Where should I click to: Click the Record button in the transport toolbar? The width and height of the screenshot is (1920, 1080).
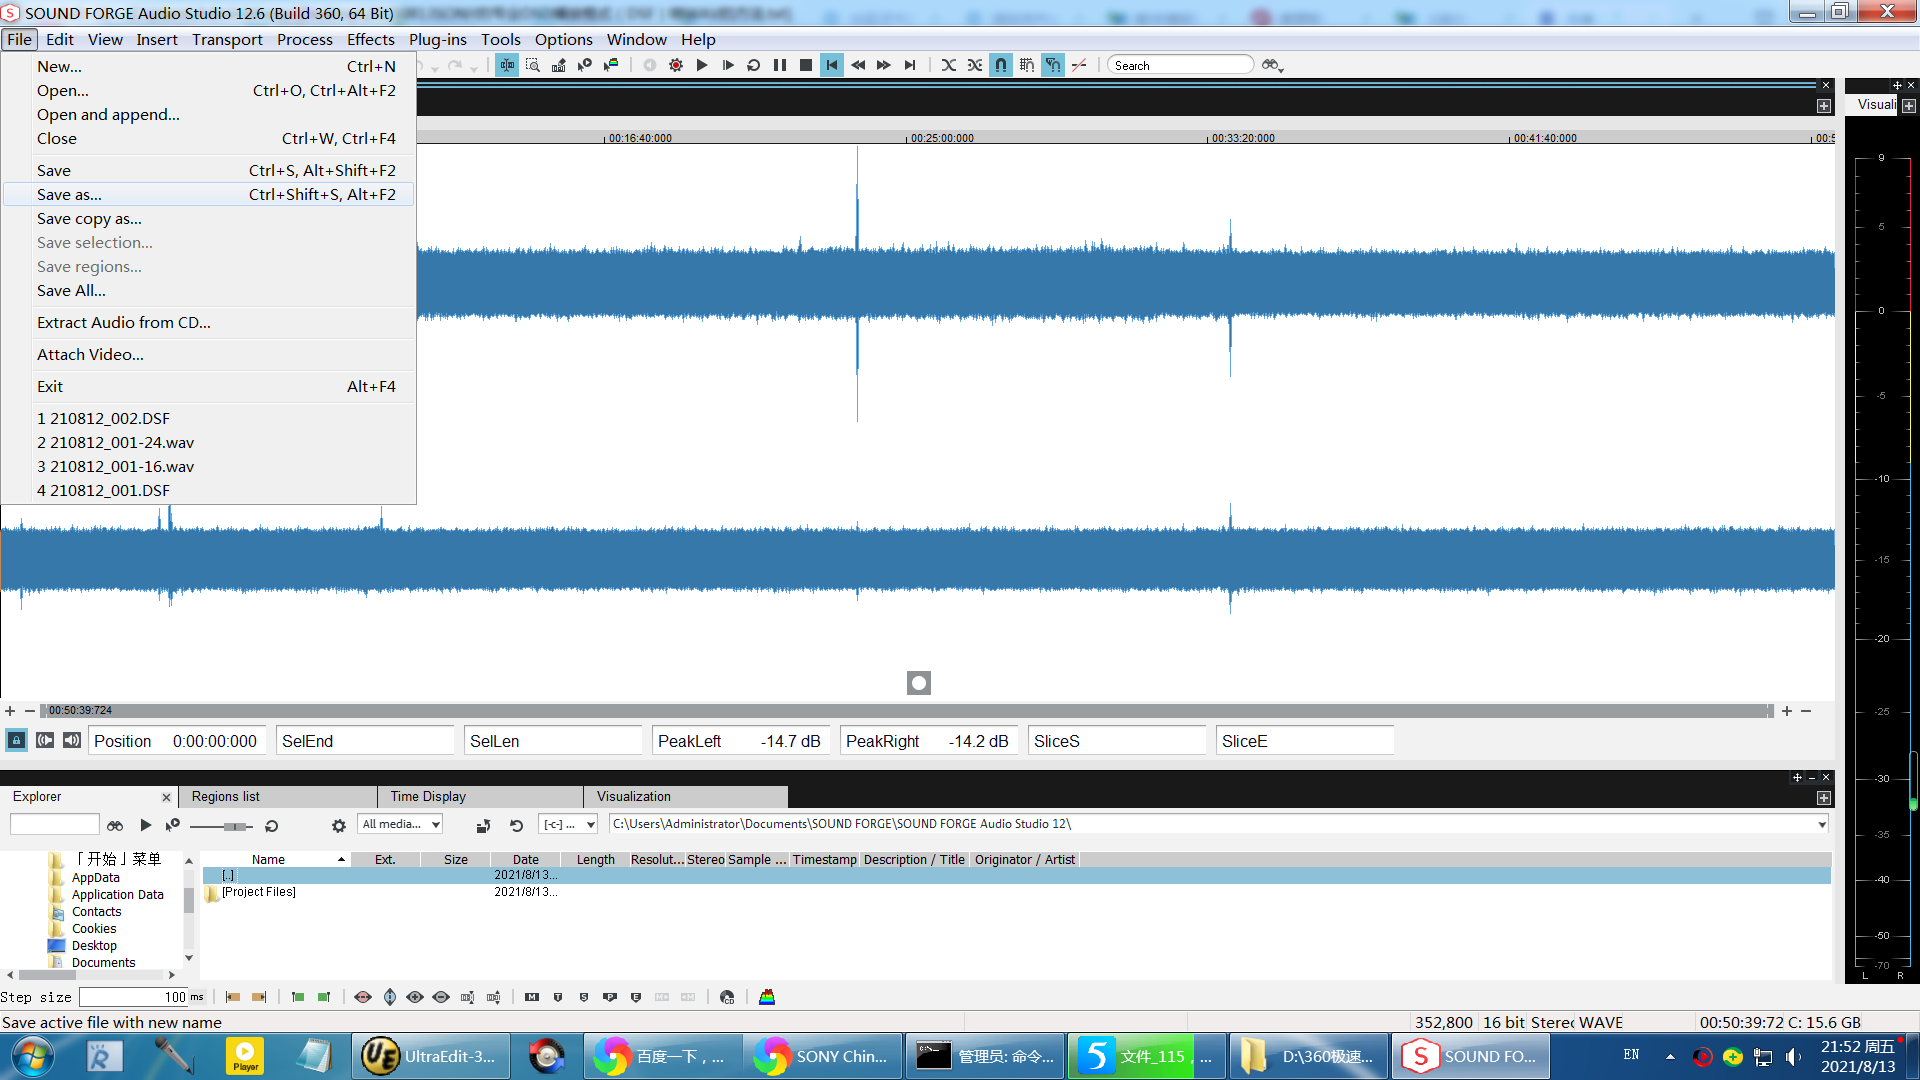[x=676, y=65]
